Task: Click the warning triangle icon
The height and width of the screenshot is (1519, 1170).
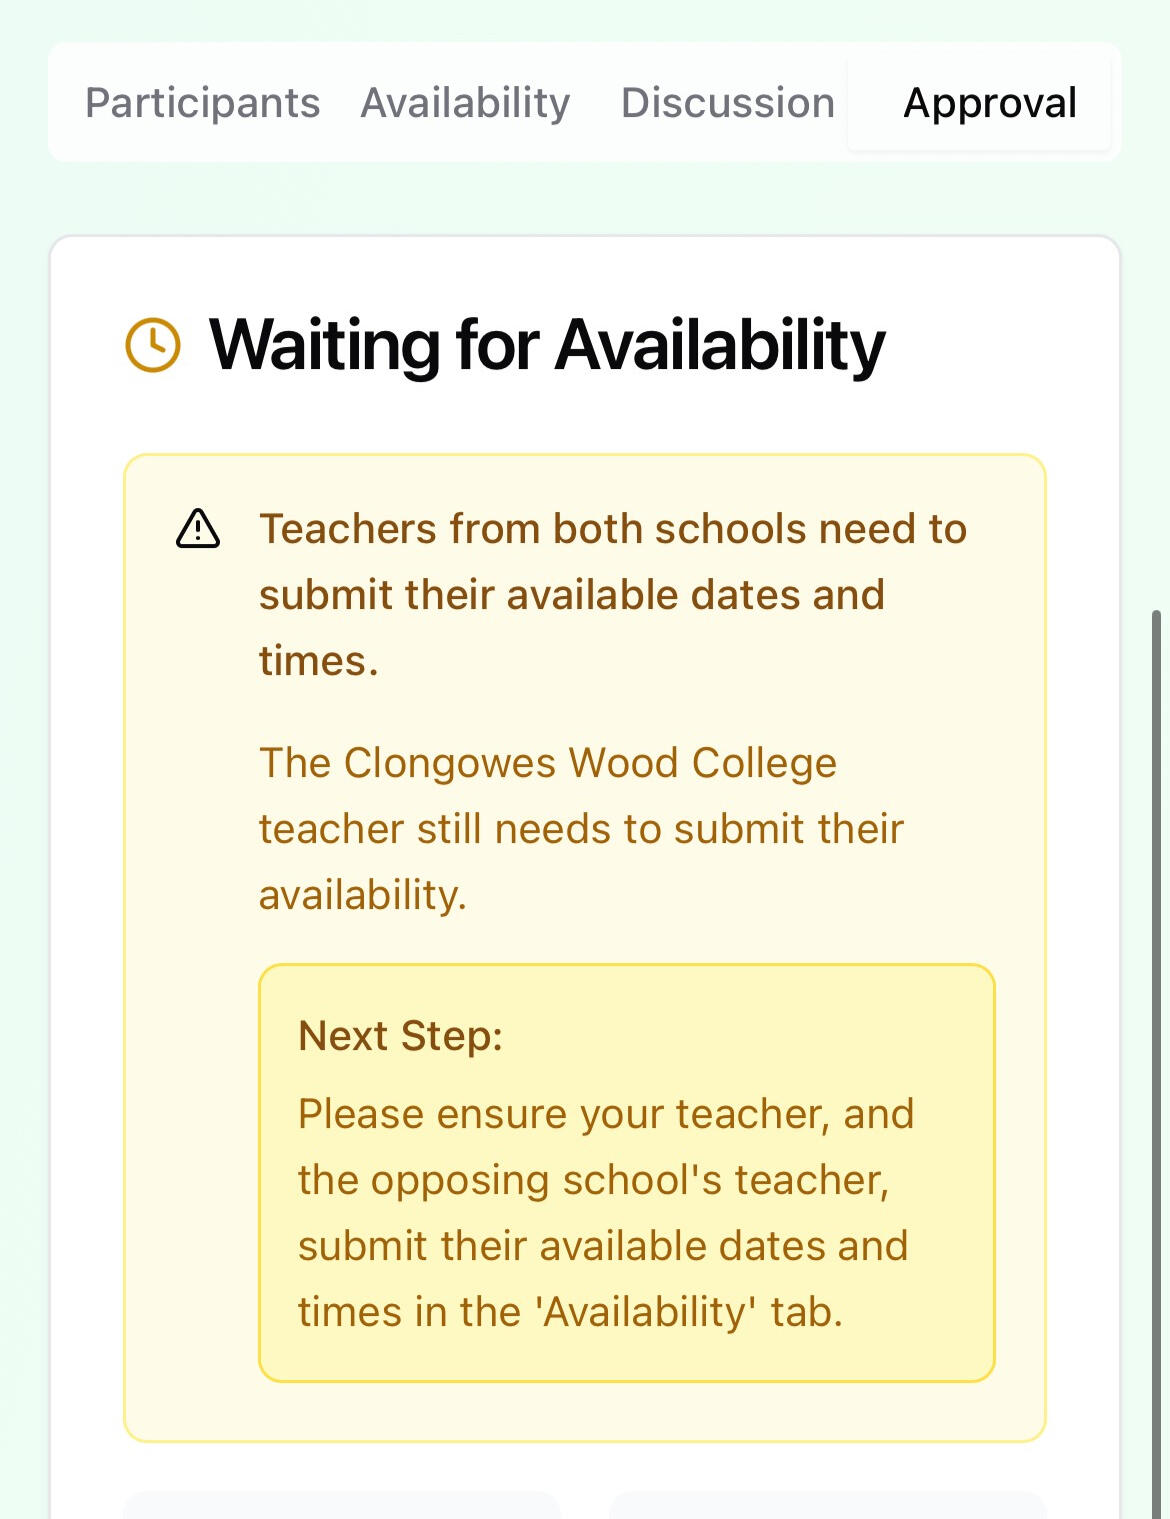Action: (x=198, y=529)
